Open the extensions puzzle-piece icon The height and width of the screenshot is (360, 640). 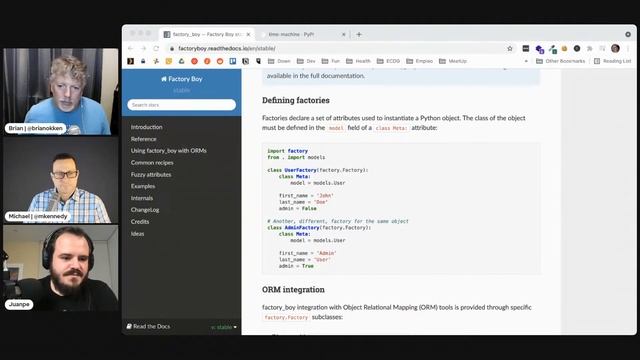click(589, 49)
